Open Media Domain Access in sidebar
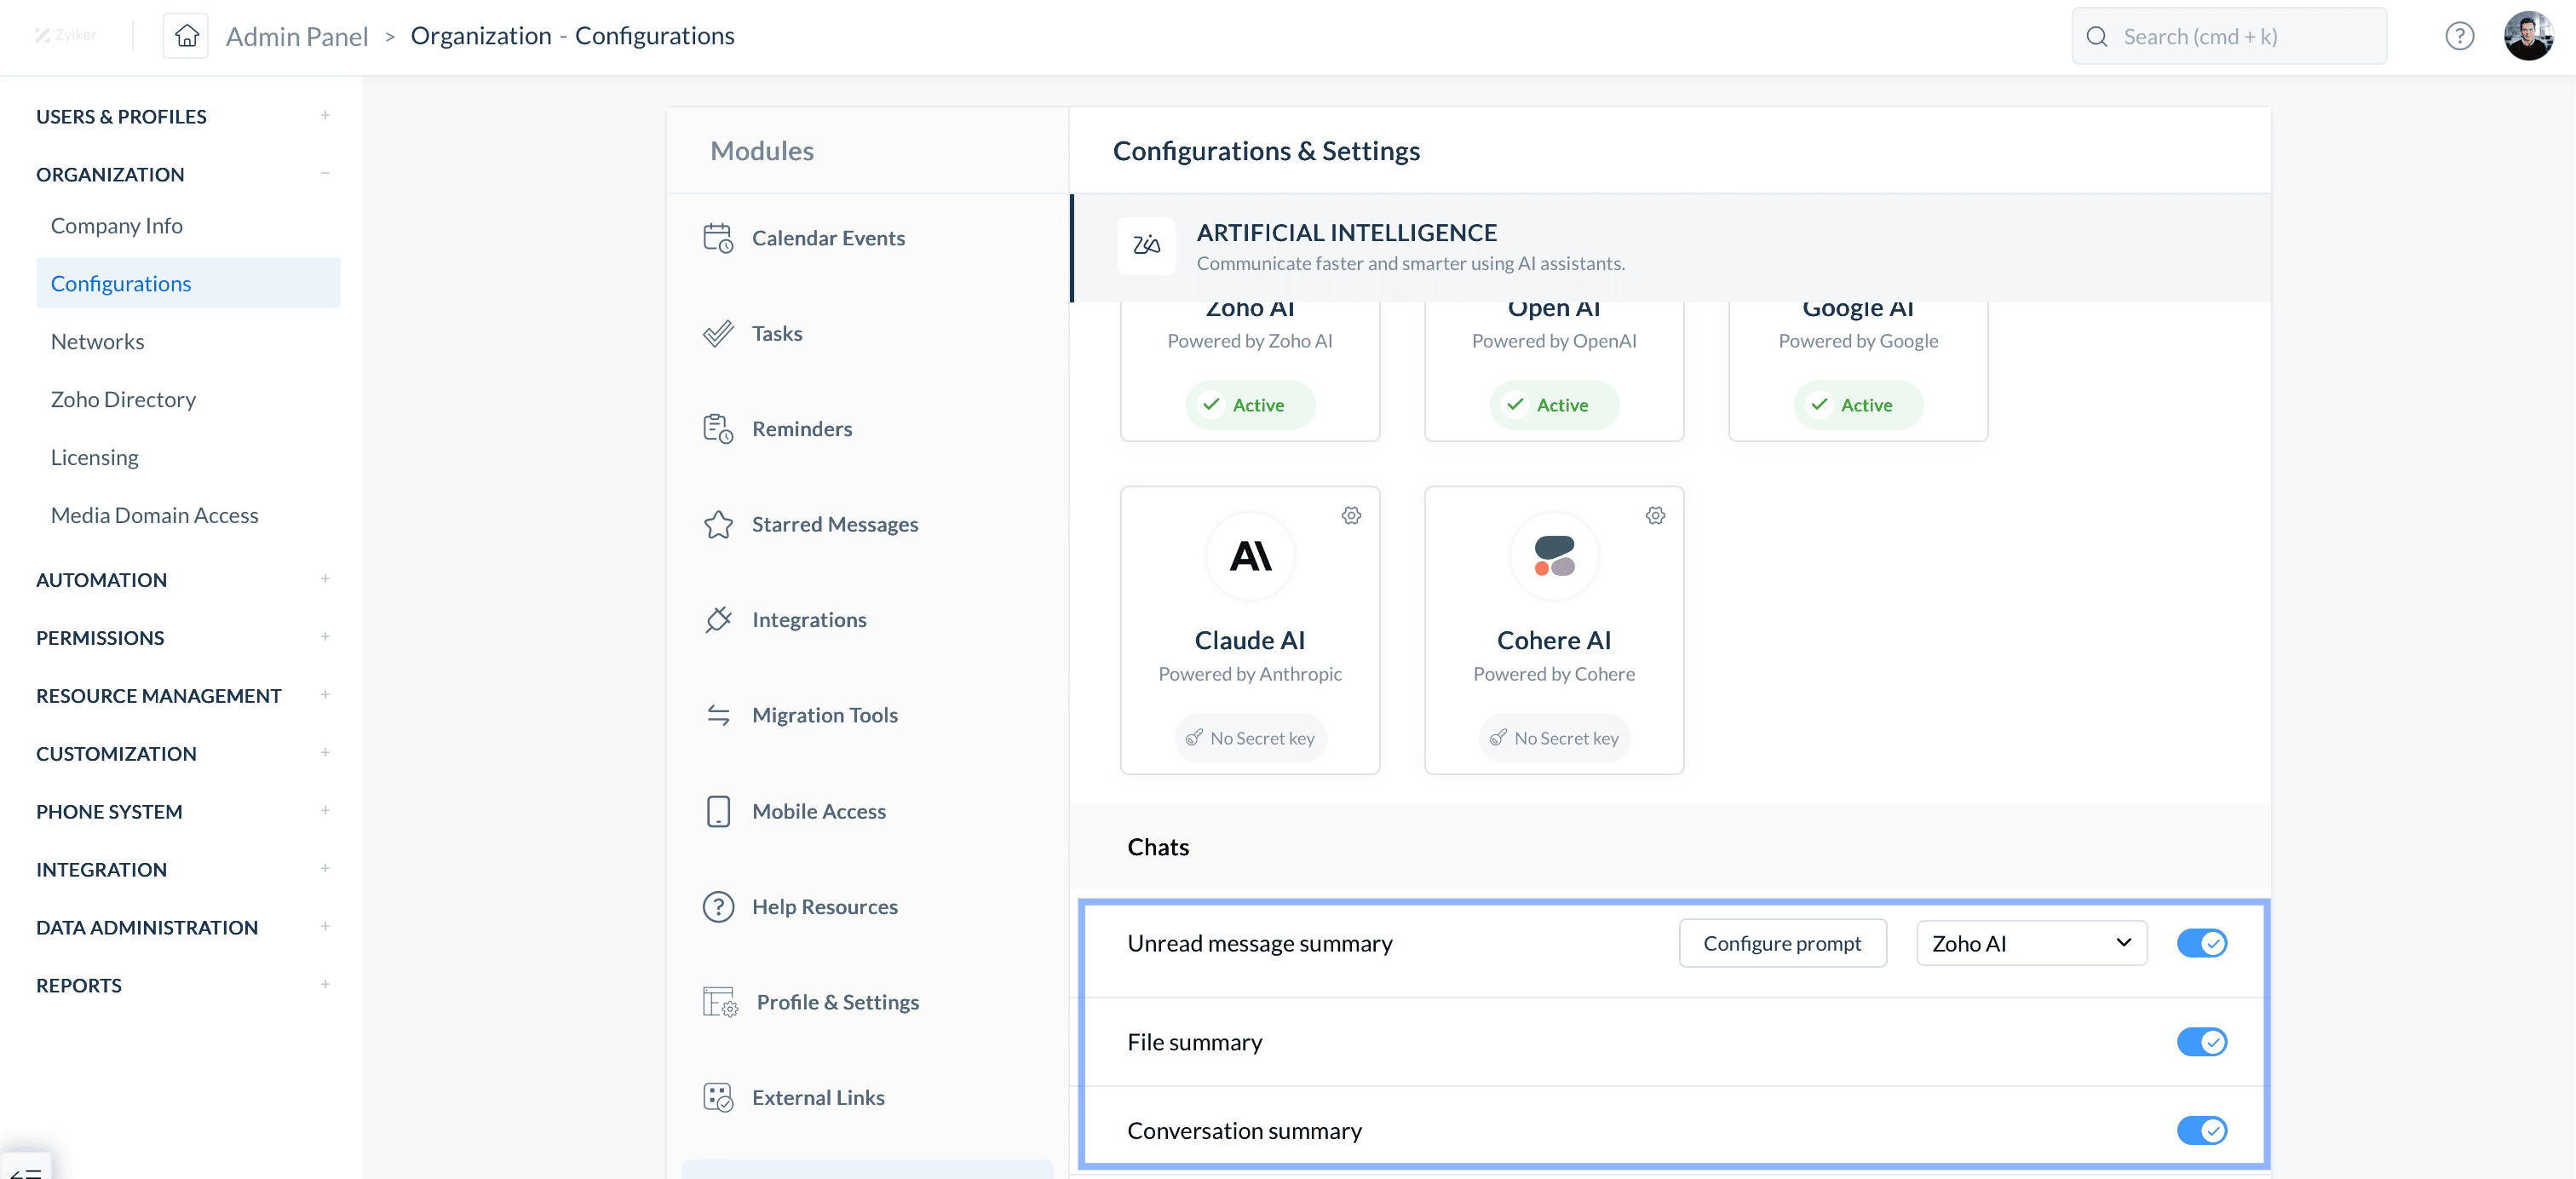 [x=154, y=516]
